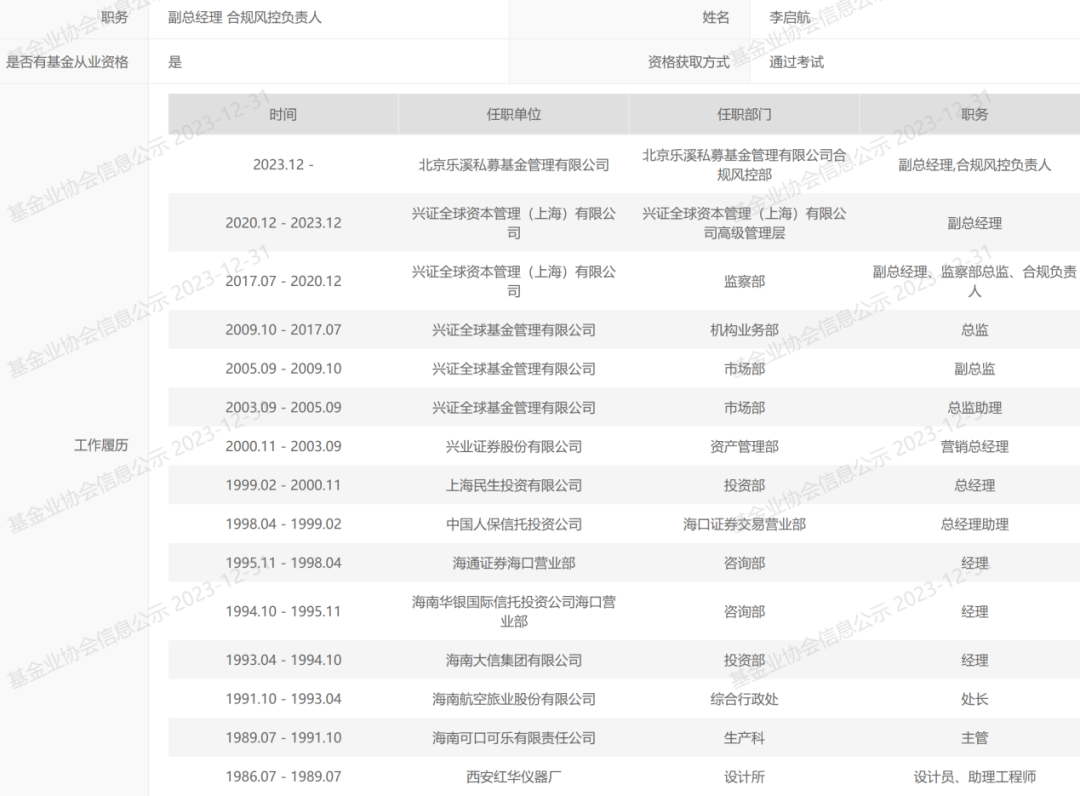Click the 设计员、助理工程师 position cell

[x=975, y=777]
